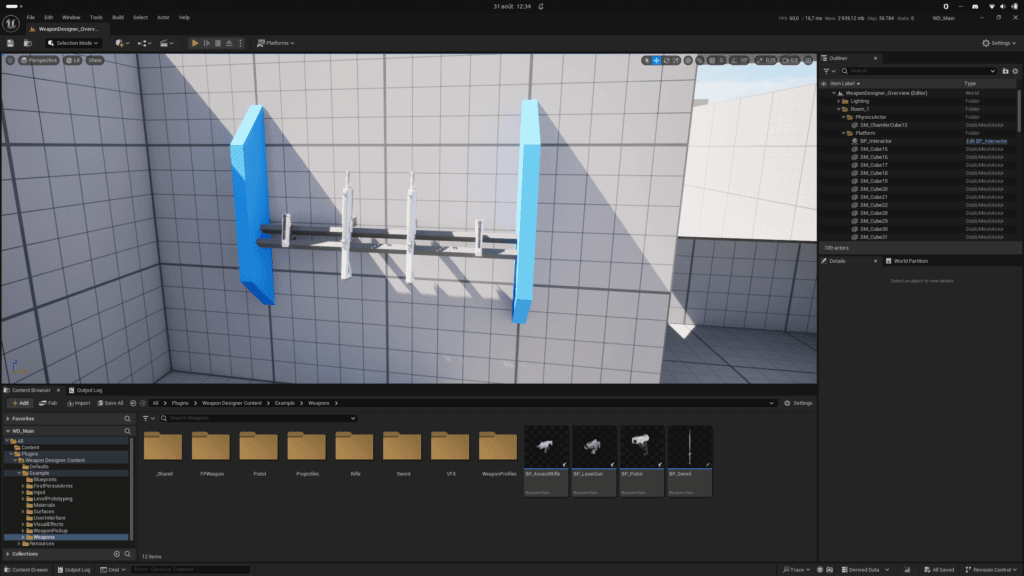Save the current level with the disk icon
1024x576 pixels.
click(x=10, y=43)
